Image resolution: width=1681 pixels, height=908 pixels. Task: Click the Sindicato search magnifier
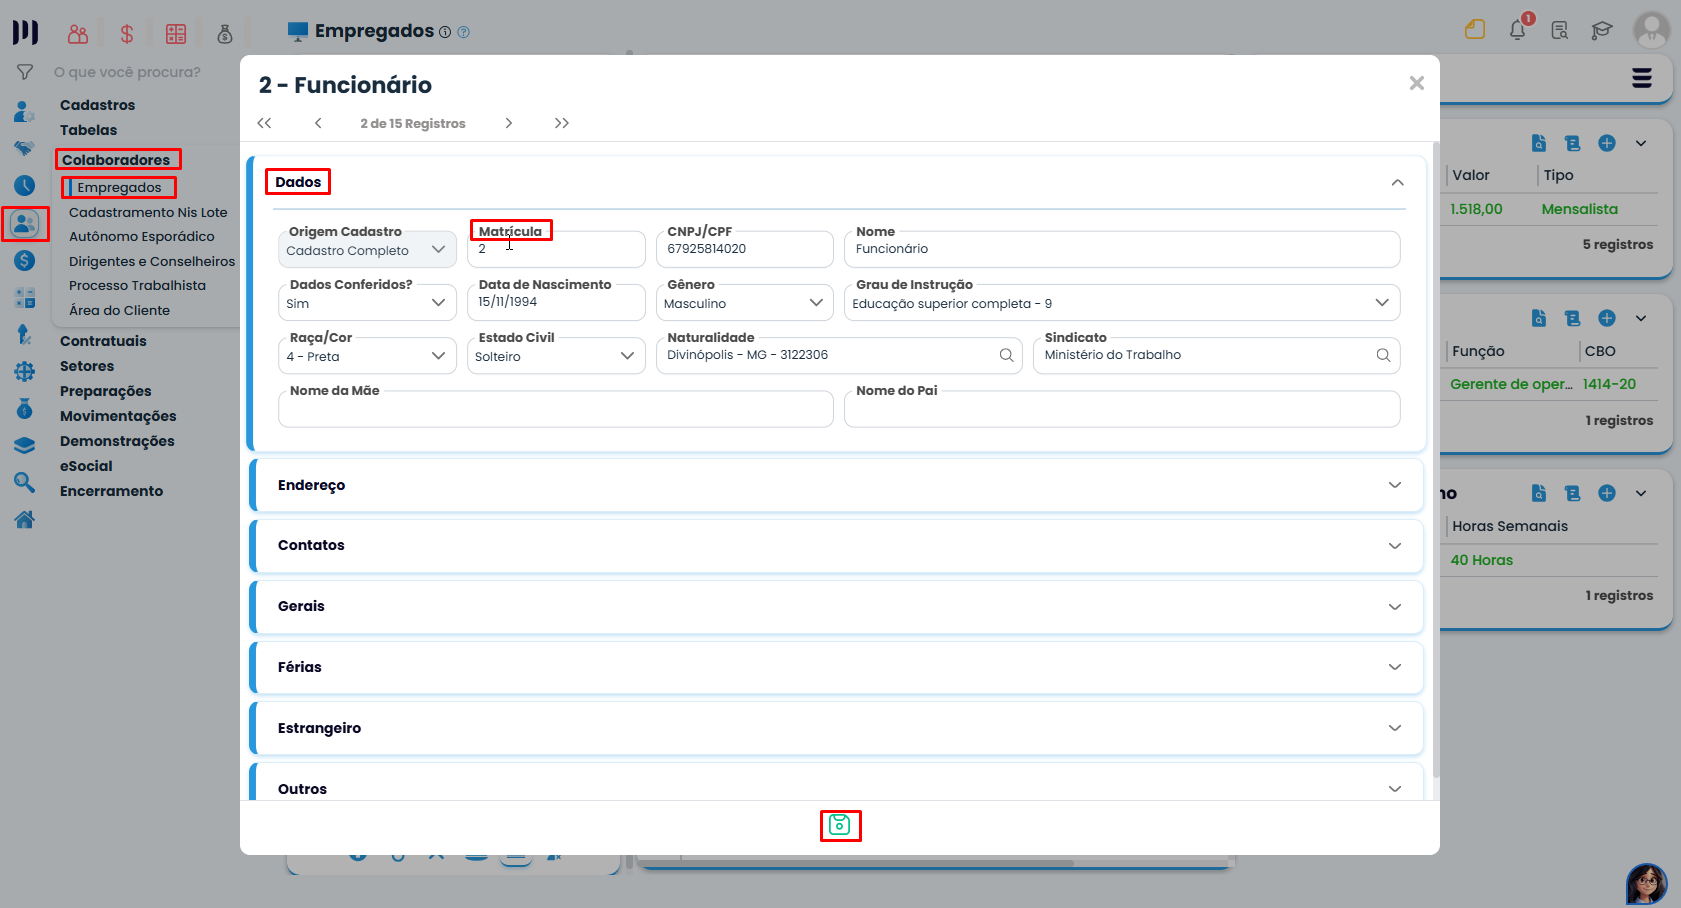pos(1383,355)
